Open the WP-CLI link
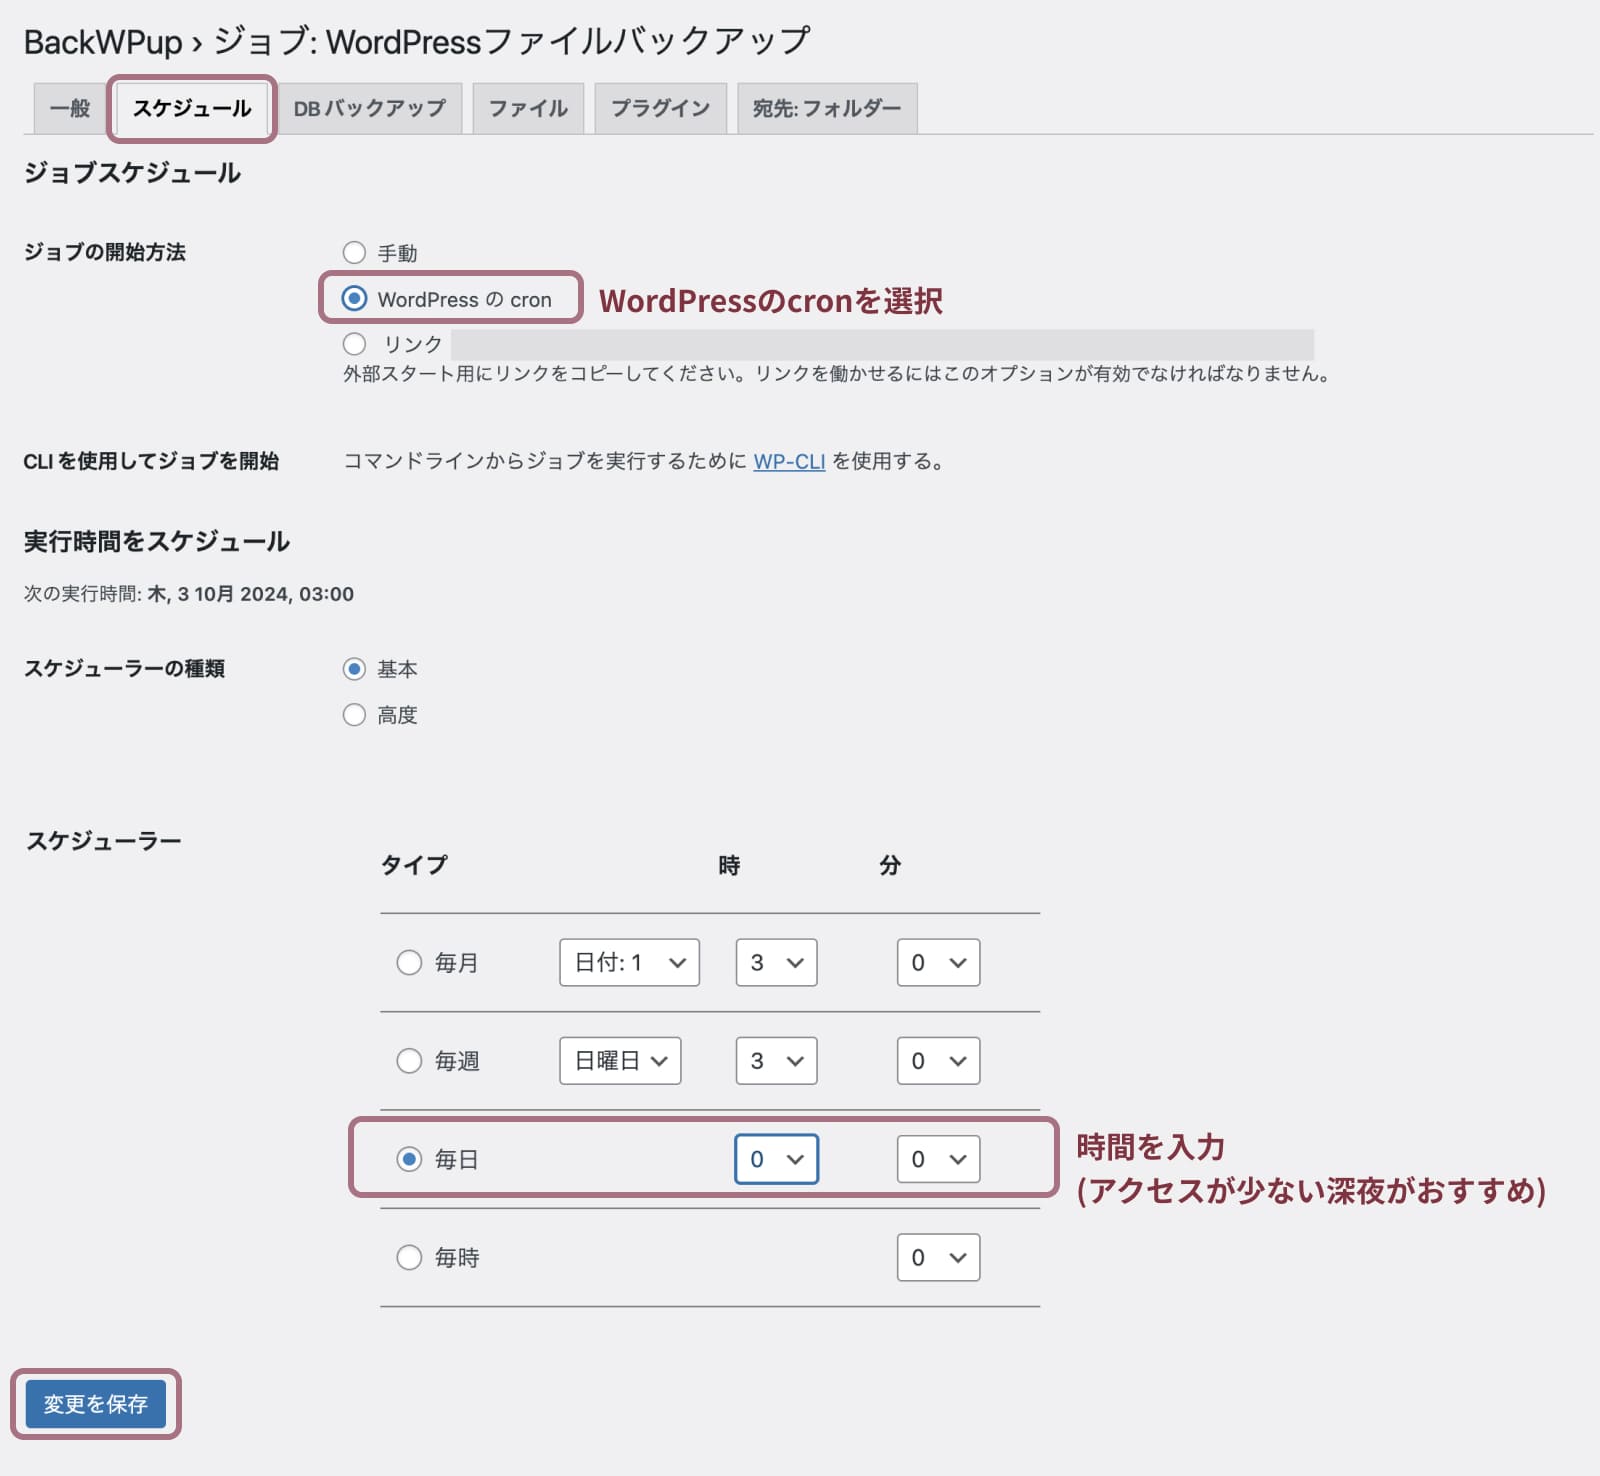1600x1476 pixels. click(x=789, y=461)
